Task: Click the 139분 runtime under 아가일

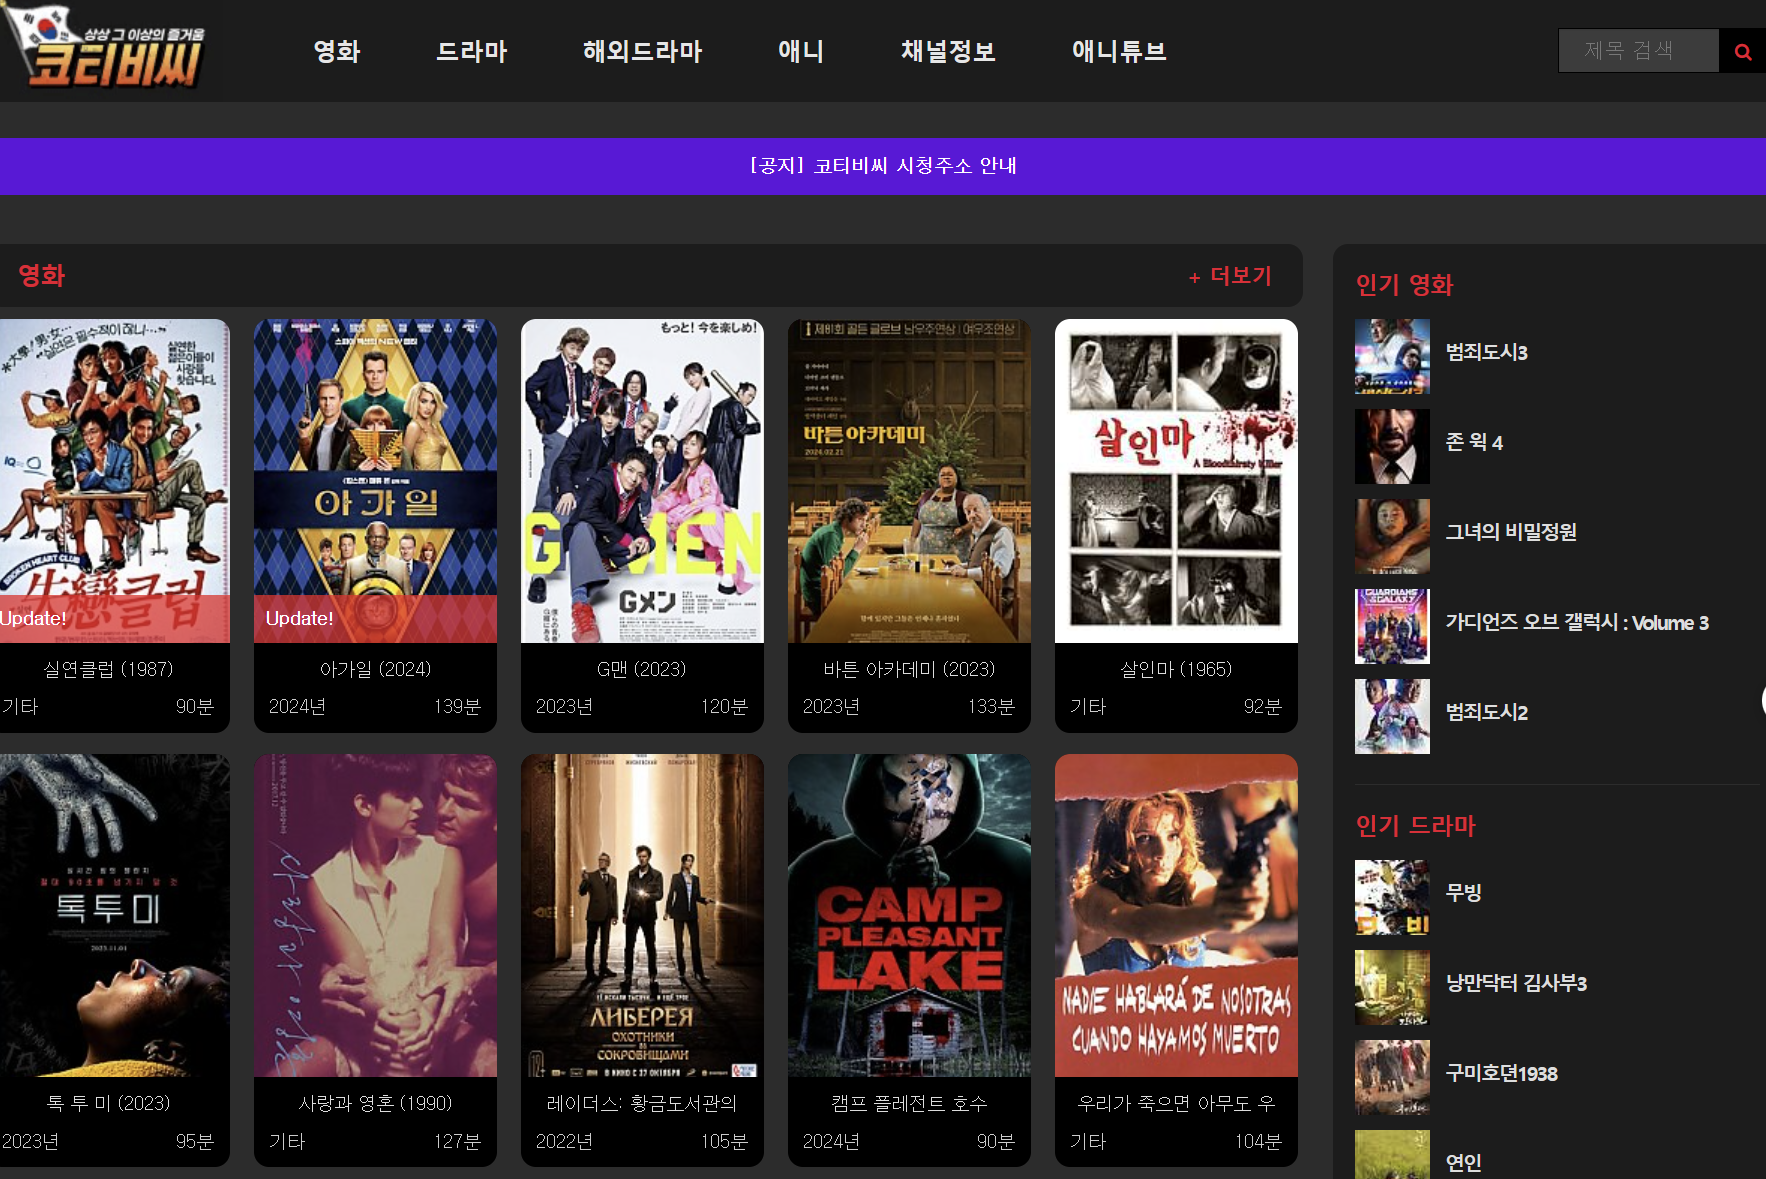Action: [457, 707]
